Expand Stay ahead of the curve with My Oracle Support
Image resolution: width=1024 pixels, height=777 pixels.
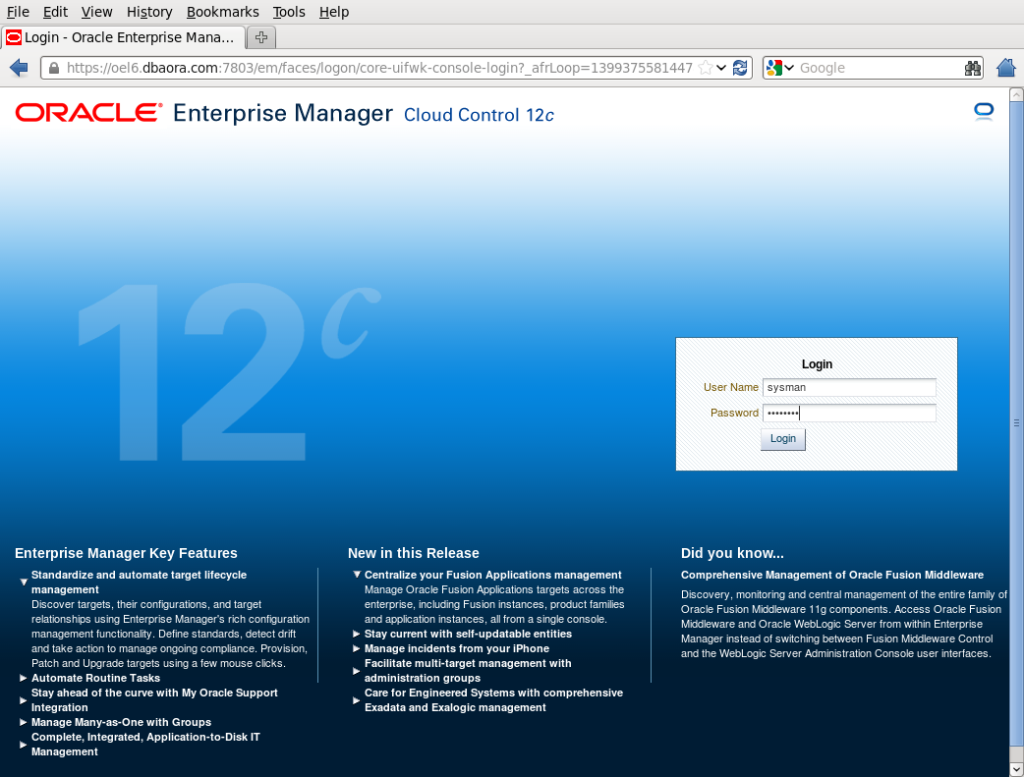(24, 700)
